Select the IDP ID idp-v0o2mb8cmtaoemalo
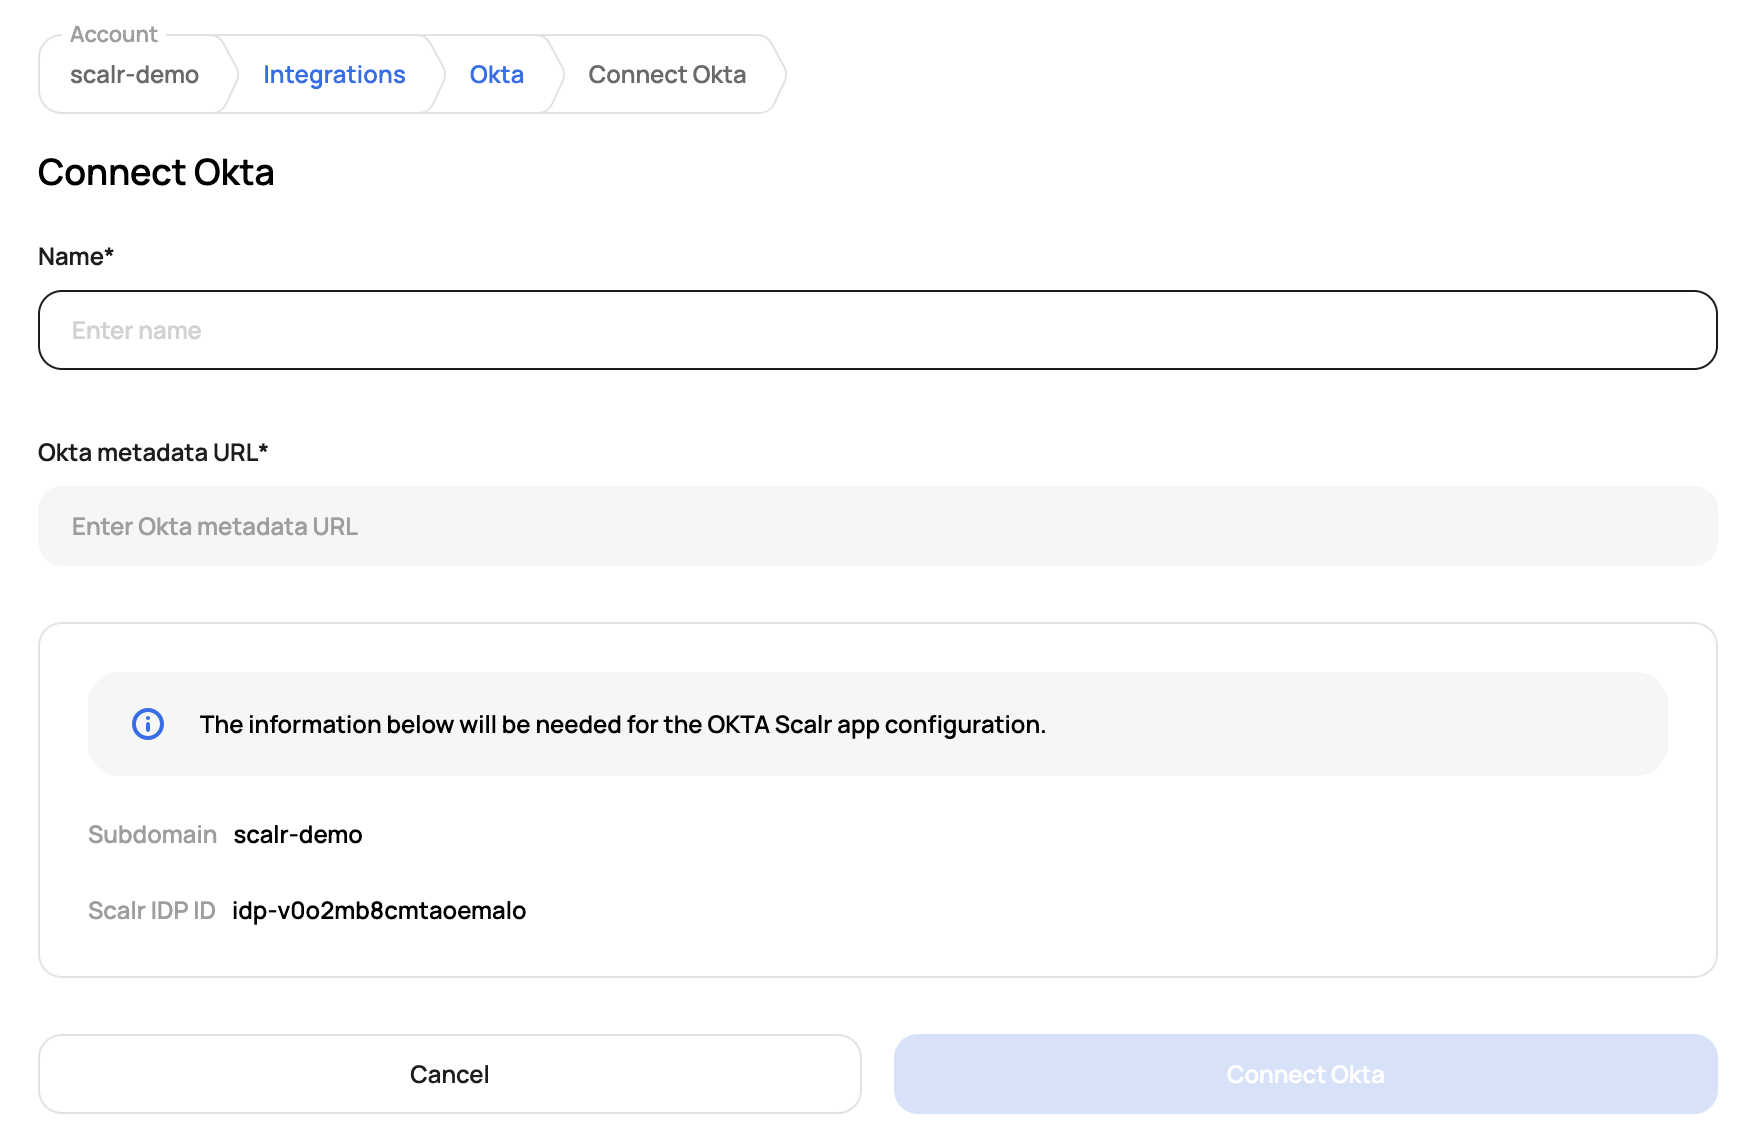This screenshot has width=1748, height=1130. click(379, 910)
